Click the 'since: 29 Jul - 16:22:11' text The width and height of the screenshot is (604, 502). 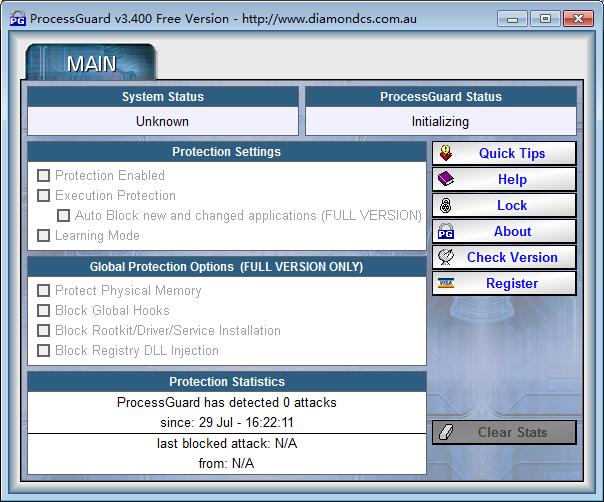(227, 422)
